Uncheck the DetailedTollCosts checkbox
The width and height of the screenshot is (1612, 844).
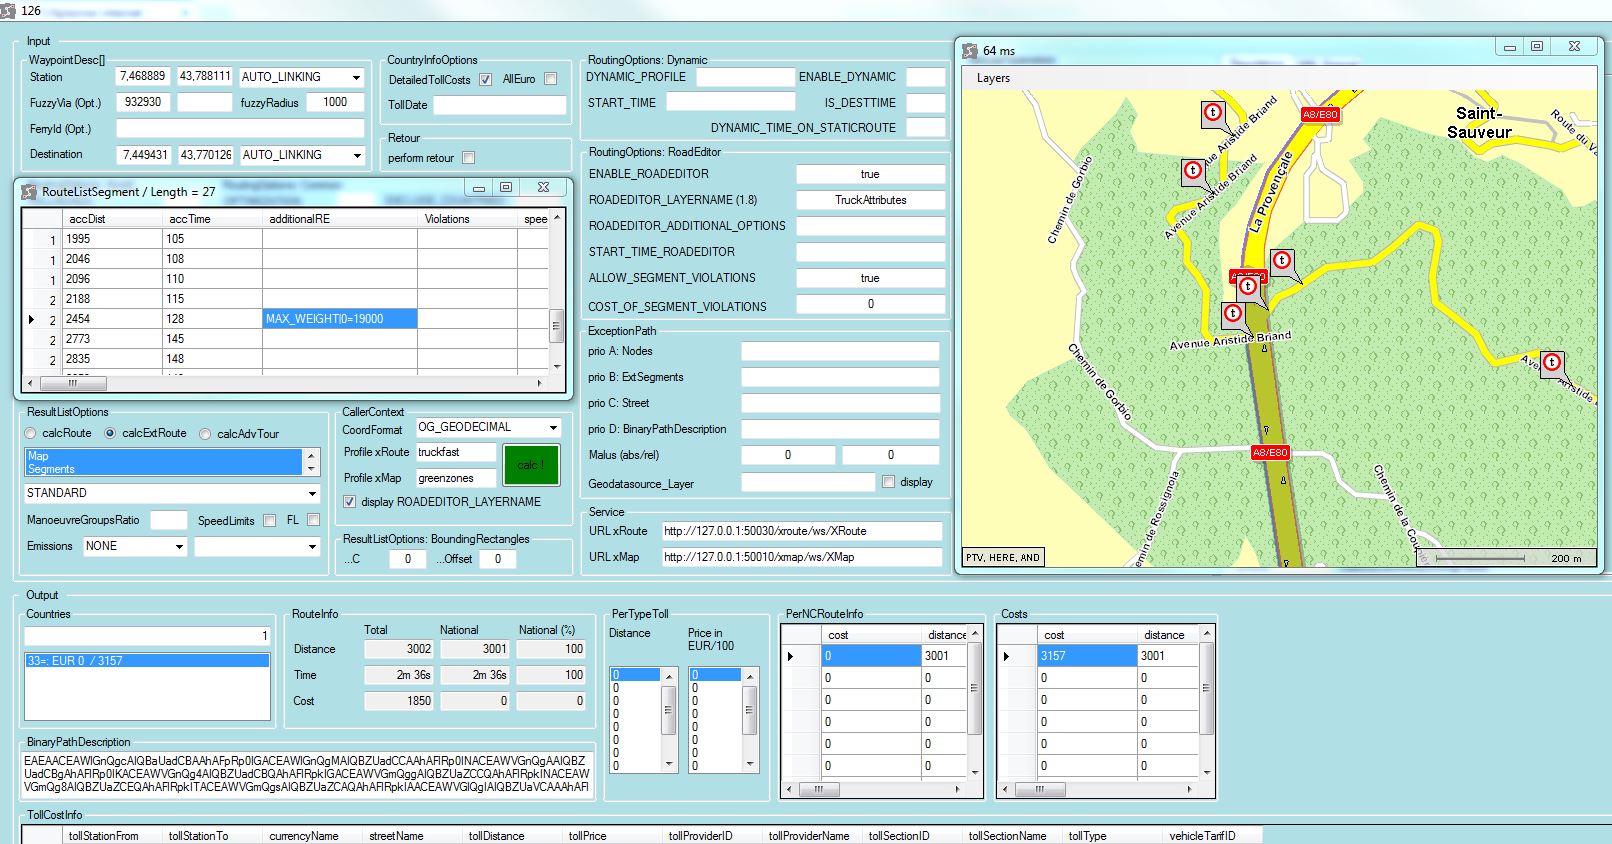click(485, 79)
